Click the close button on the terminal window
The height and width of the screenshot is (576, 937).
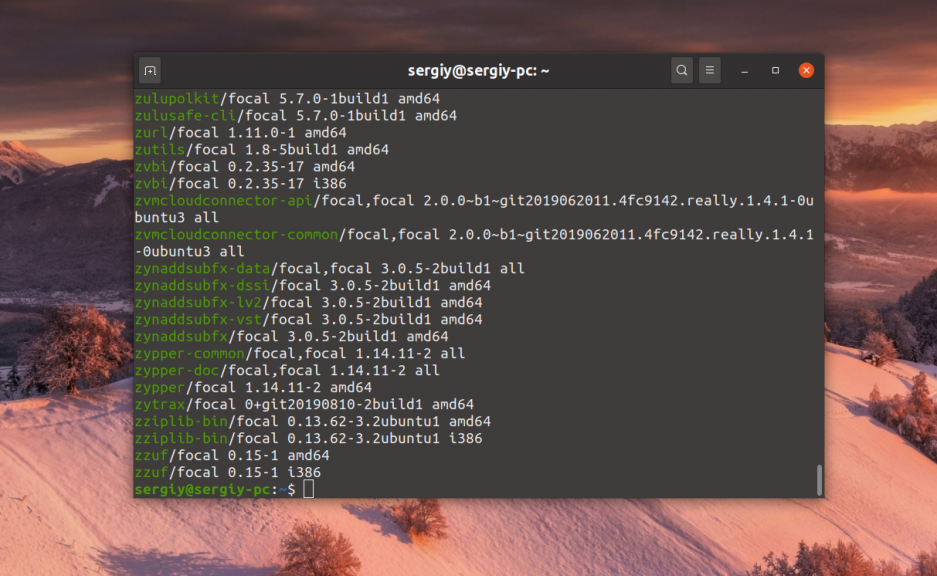(806, 70)
